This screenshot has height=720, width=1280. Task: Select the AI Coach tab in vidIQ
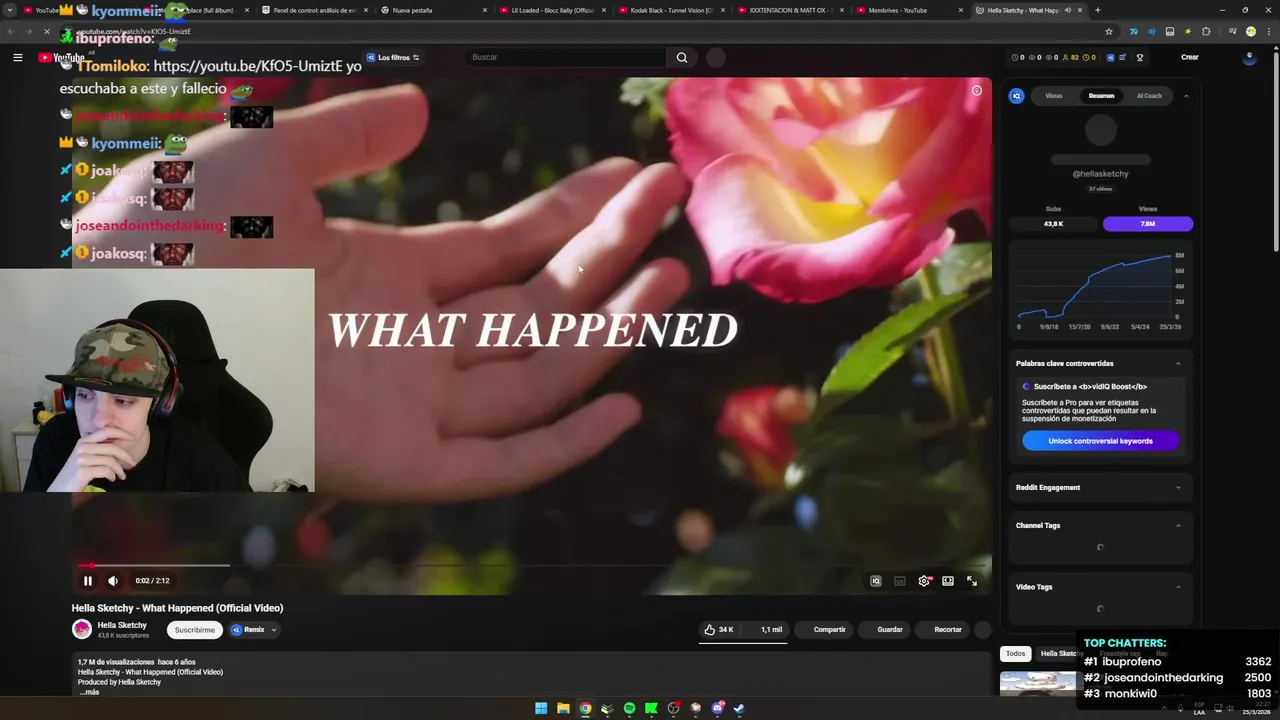1150,96
